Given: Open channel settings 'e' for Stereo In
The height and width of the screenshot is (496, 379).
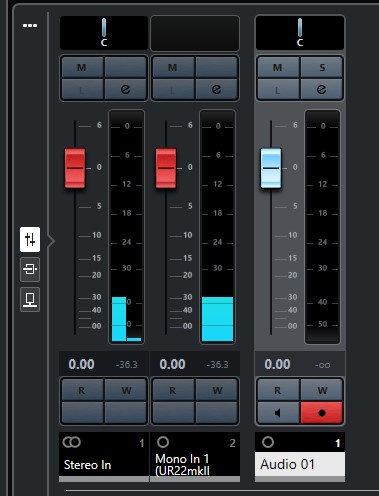Looking at the screenshot, I should (126, 89).
